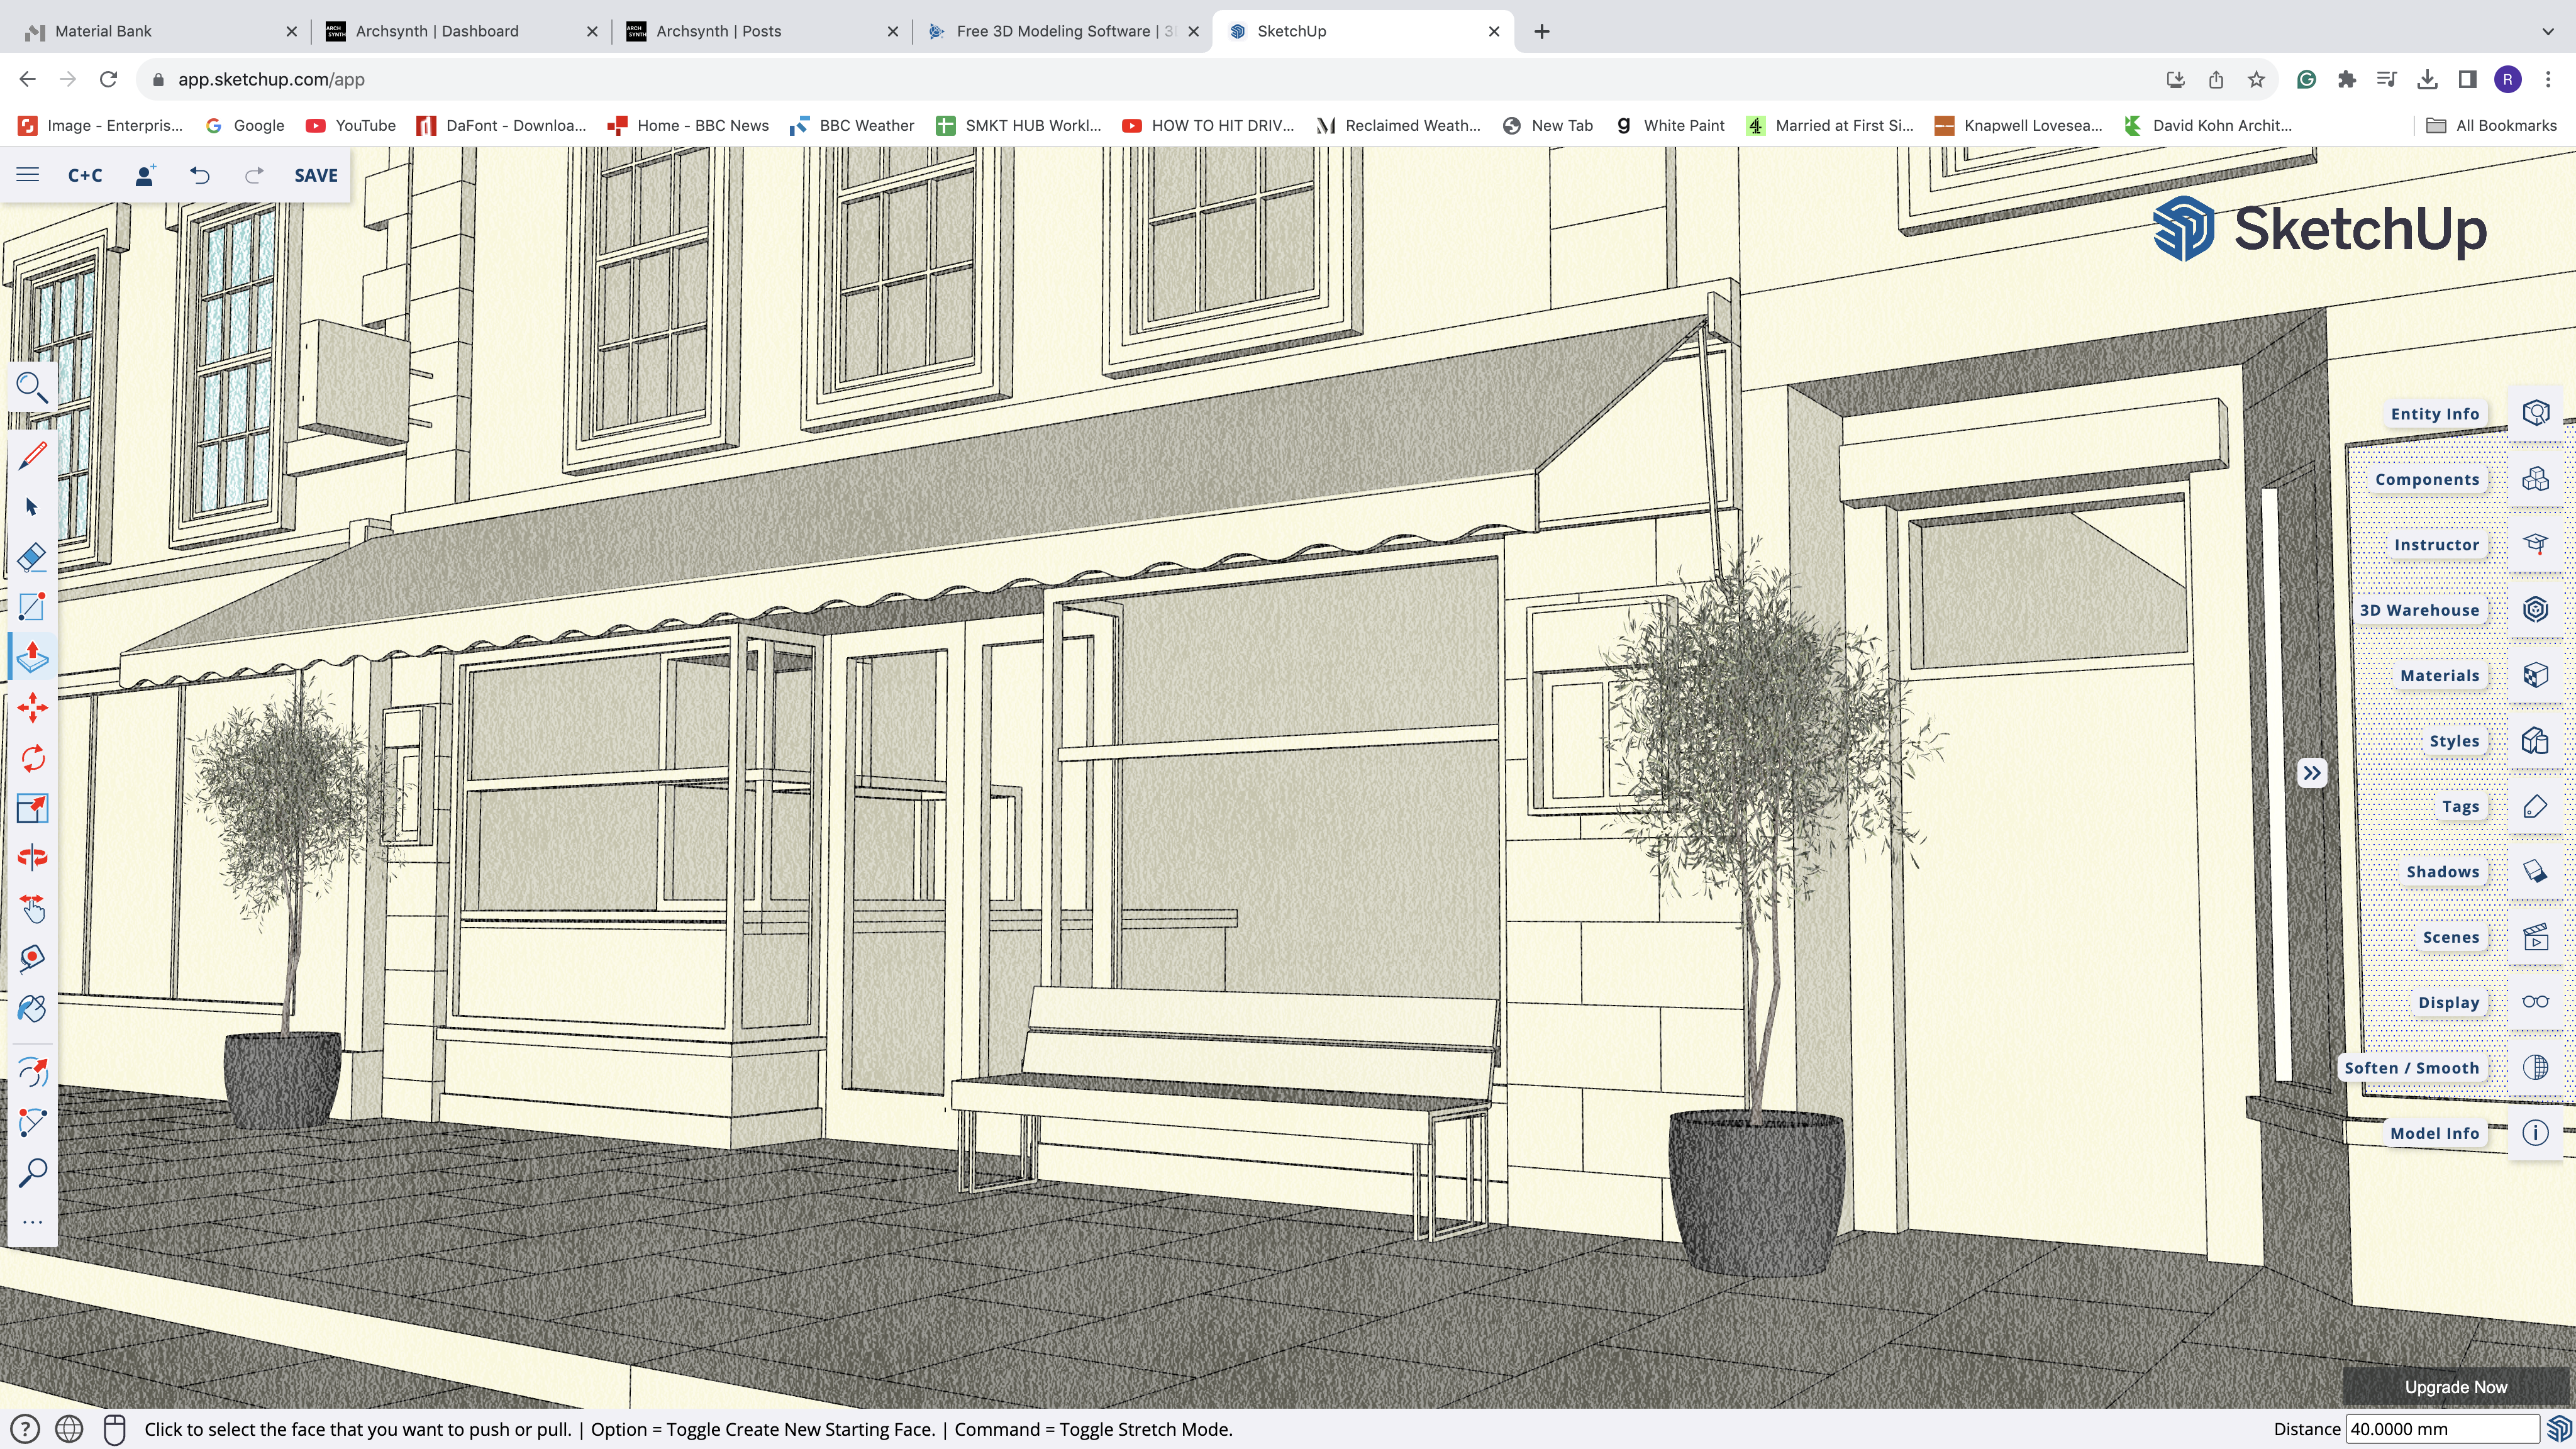Select the Move tool
Viewport: 2576px width, 1449px height.
(32, 708)
